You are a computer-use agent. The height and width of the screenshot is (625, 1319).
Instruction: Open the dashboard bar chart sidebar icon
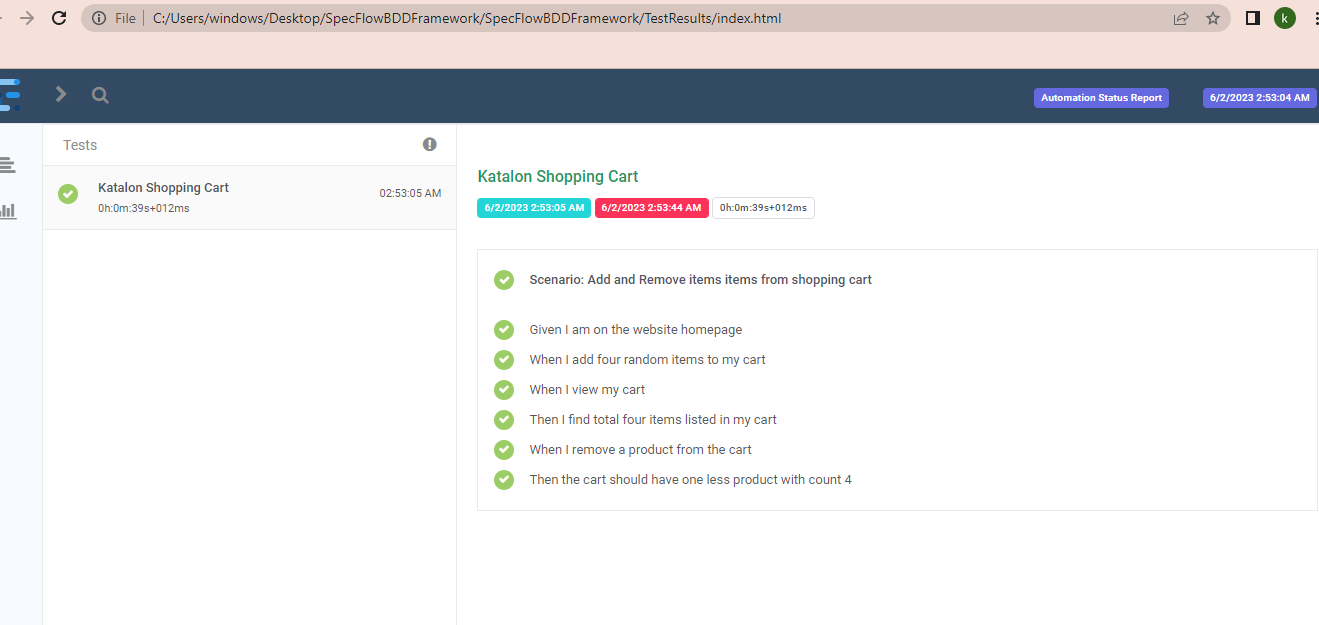click(x=8, y=211)
